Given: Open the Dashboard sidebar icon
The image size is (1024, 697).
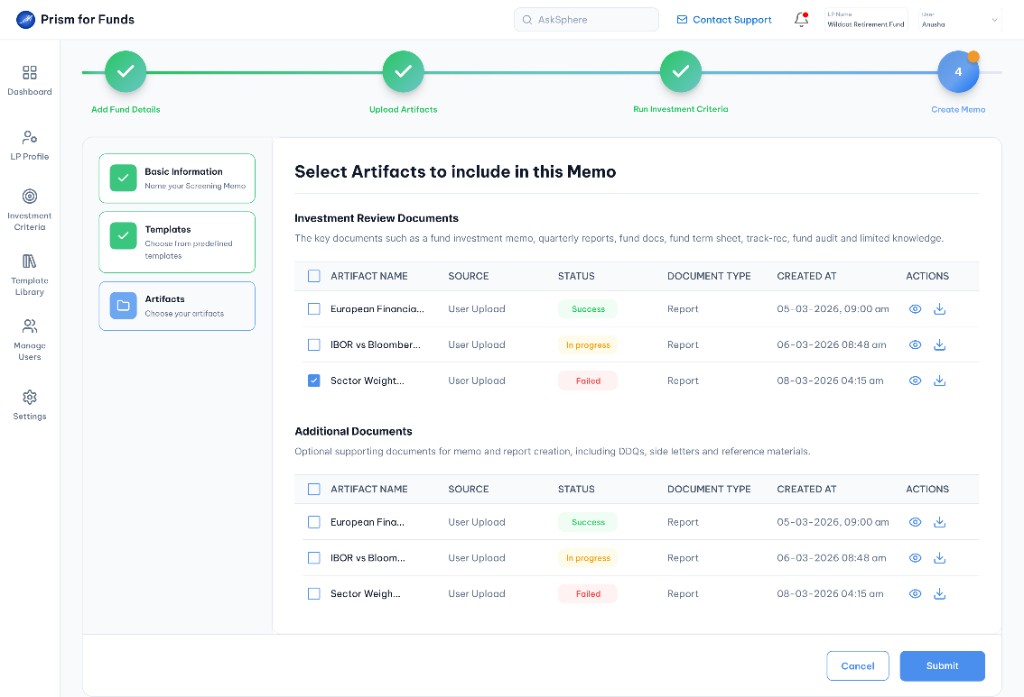Looking at the screenshot, I should (x=29, y=73).
